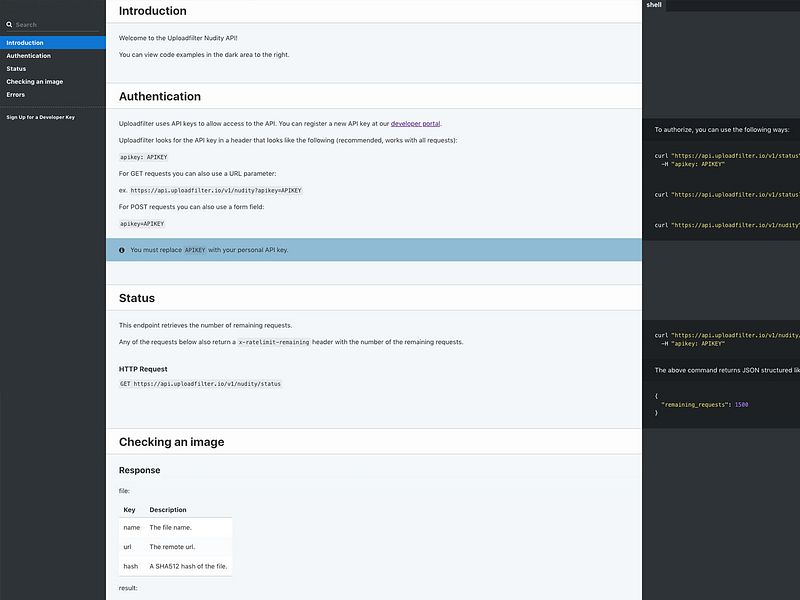Click the 'remaining_requests' JSON key
The width and height of the screenshot is (800, 600).
(694, 405)
